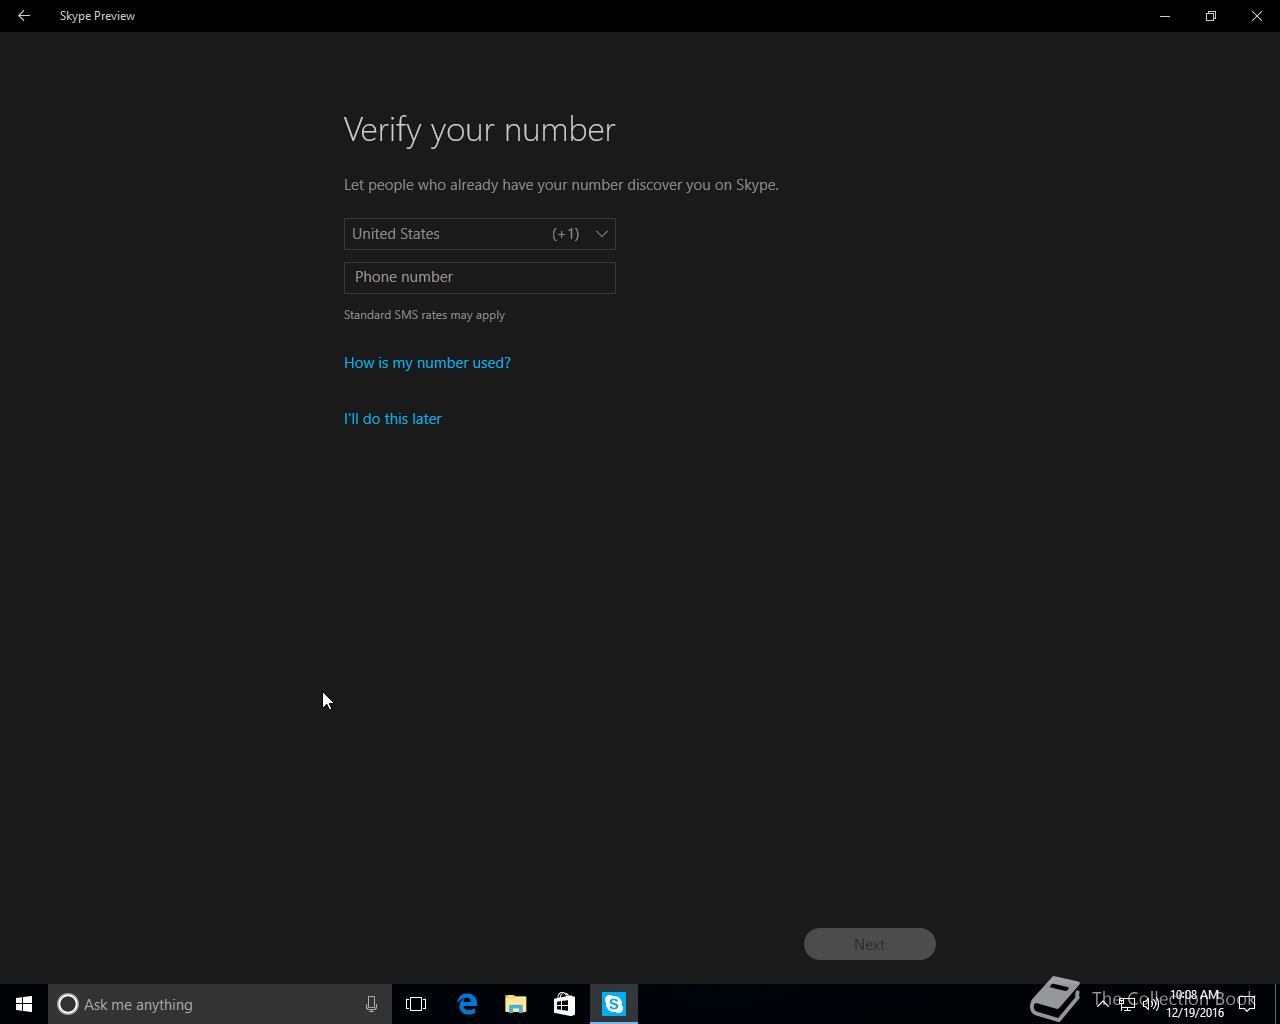Show hidden system tray icons

coord(1103,1004)
